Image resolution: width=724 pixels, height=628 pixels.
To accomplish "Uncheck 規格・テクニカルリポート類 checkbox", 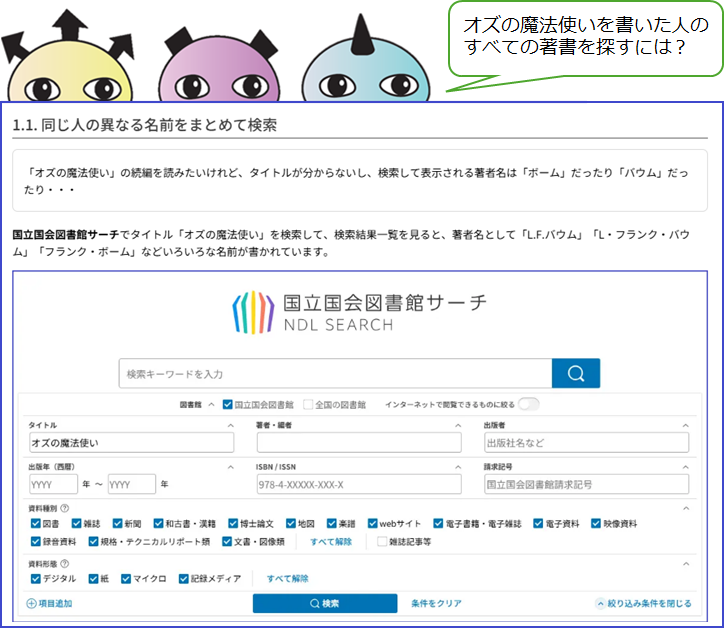I will pyautogui.click(x=93, y=541).
